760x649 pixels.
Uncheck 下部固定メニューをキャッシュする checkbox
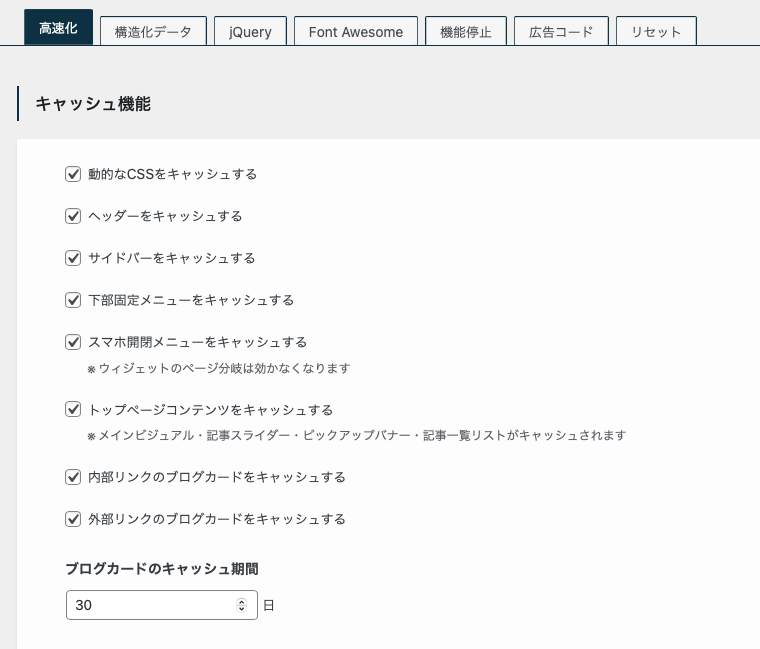(73, 300)
